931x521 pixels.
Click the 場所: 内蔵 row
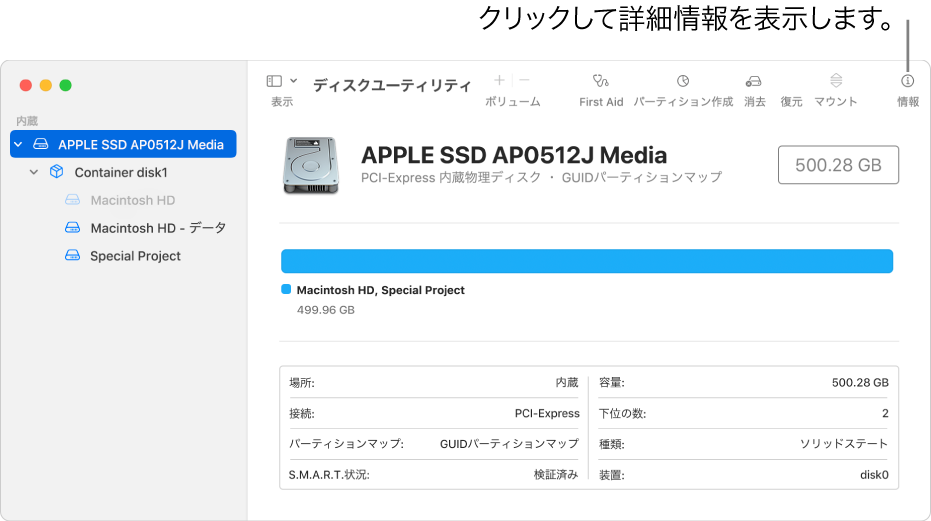point(433,383)
